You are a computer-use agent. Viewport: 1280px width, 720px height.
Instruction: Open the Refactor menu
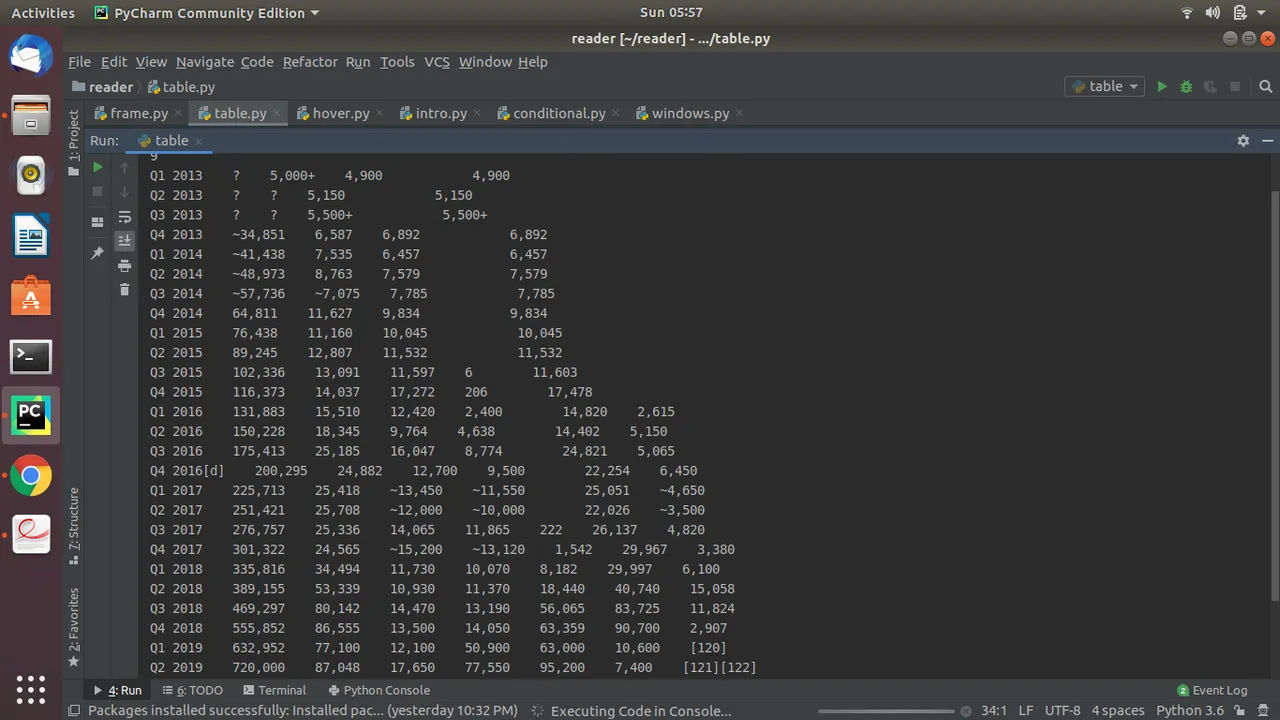310,62
